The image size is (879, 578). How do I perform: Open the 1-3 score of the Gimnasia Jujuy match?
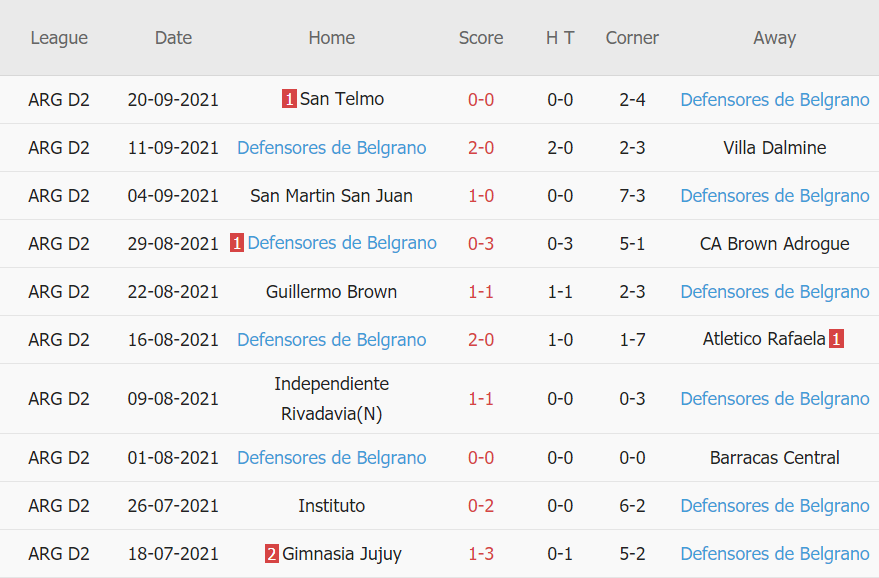tap(481, 554)
